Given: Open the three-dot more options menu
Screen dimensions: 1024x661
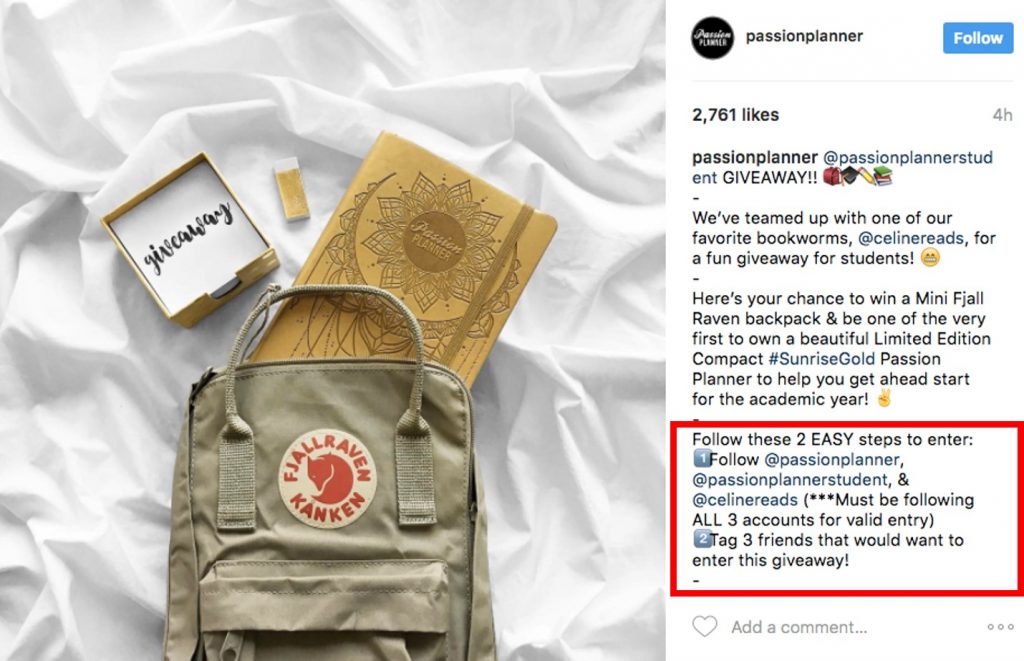Looking at the screenshot, I should pyautogui.click(x=1000, y=627).
